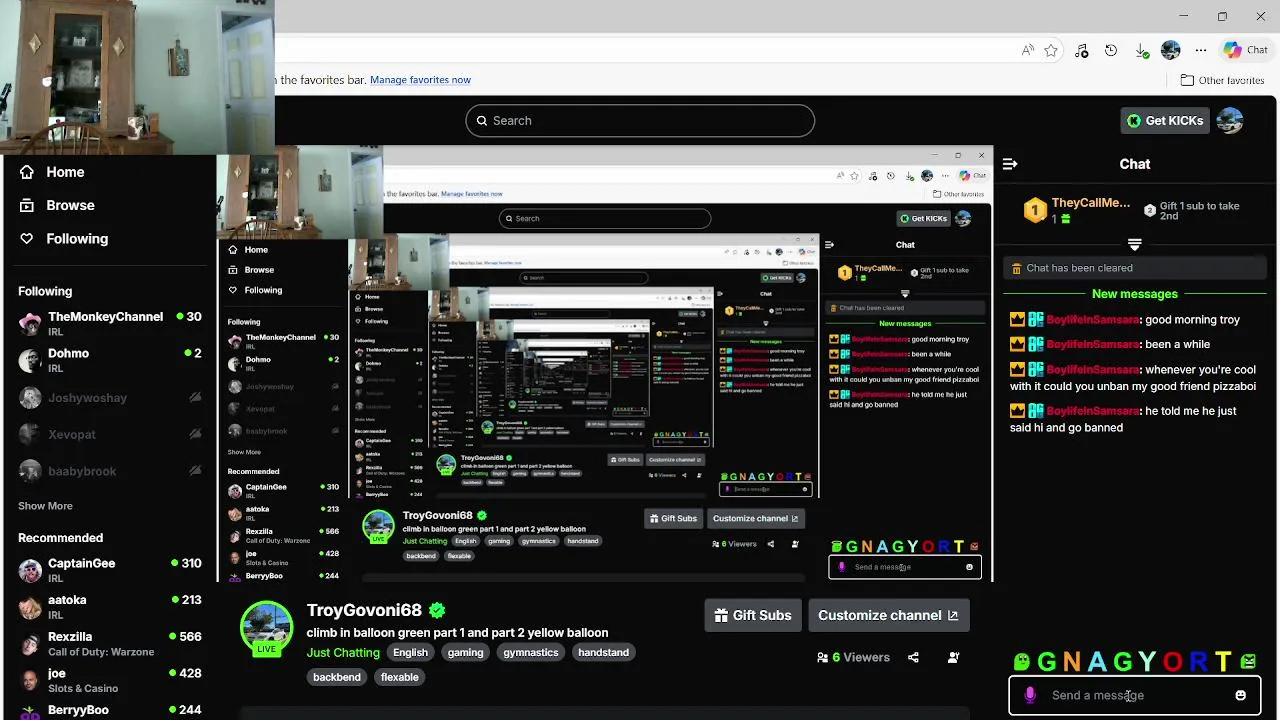Open Customize channel link

point(888,615)
